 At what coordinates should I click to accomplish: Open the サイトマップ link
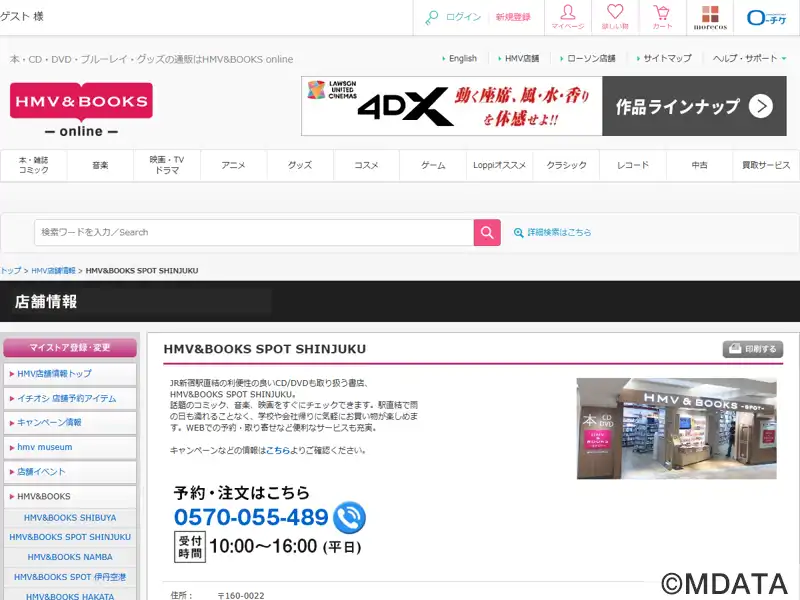tap(667, 58)
